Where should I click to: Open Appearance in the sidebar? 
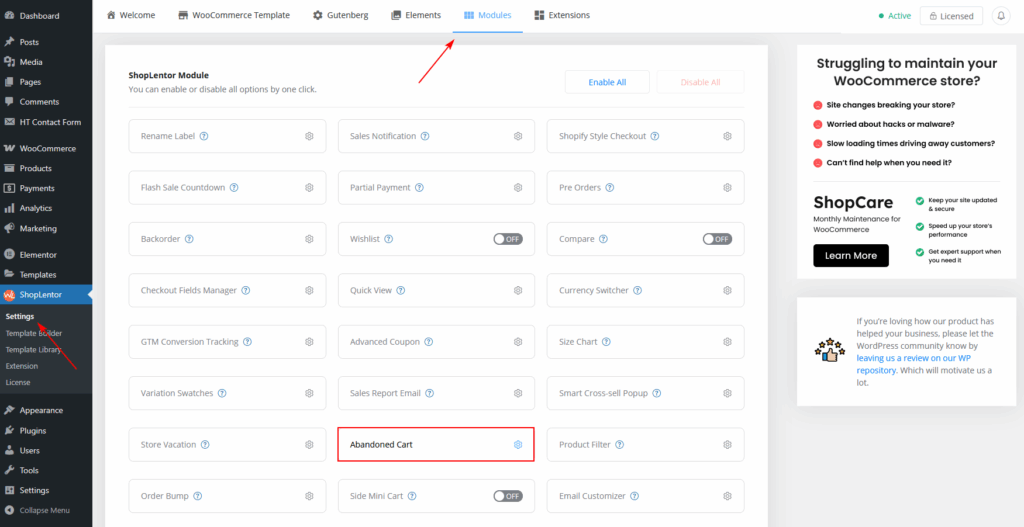pos(46,410)
